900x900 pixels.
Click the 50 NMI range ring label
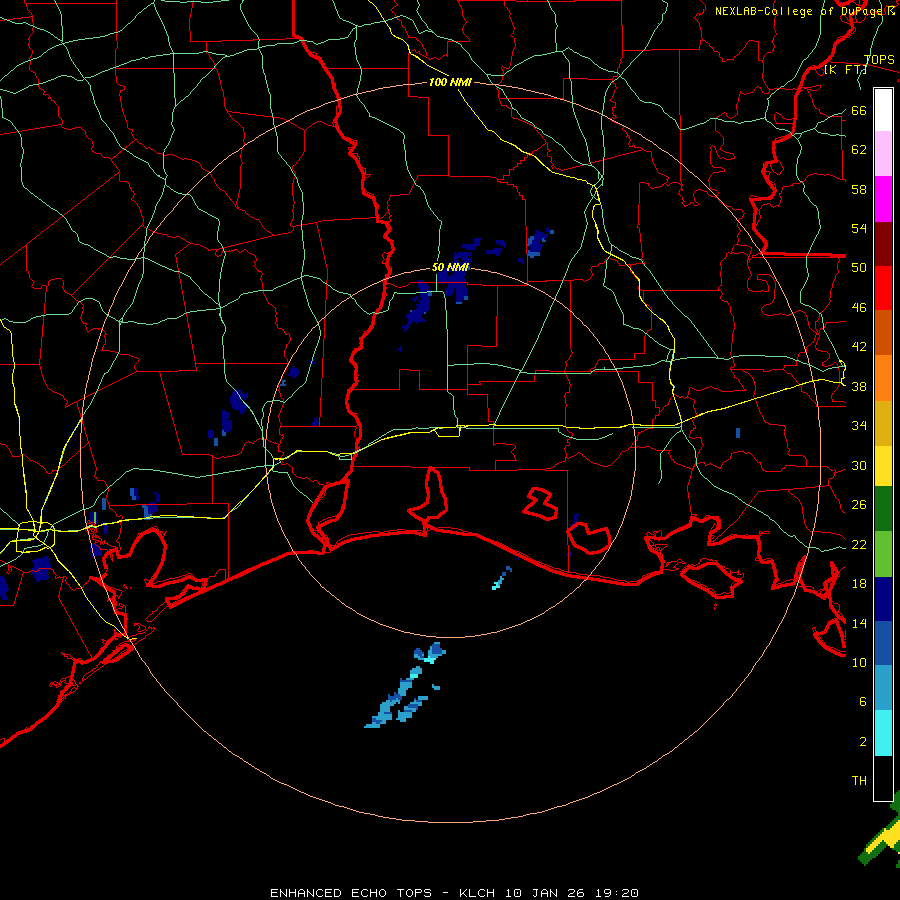[x=451, y=267]
